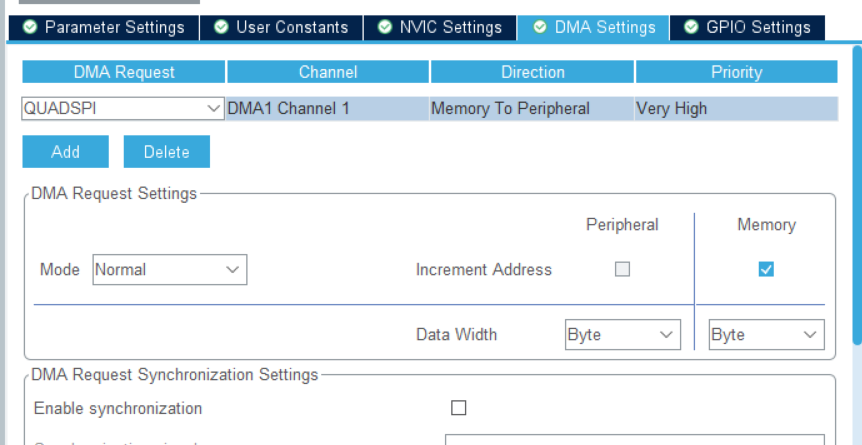Toggle Peripheral increment address checkbox
The height and width of the screenshot is (445, 862).
622,269
